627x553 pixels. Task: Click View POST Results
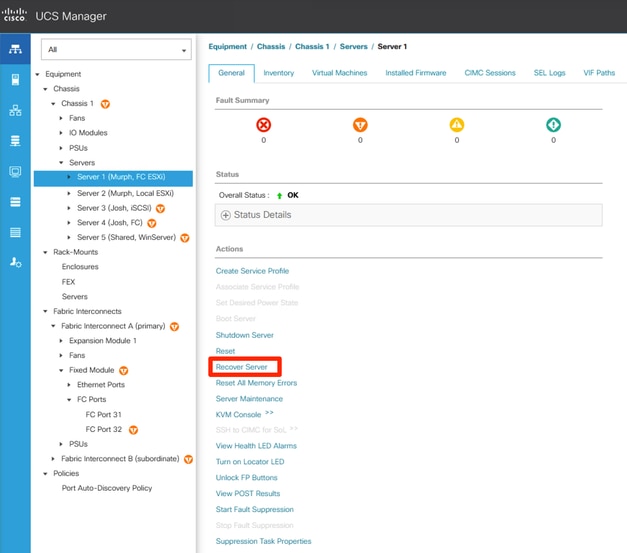[x=248, y=494]
